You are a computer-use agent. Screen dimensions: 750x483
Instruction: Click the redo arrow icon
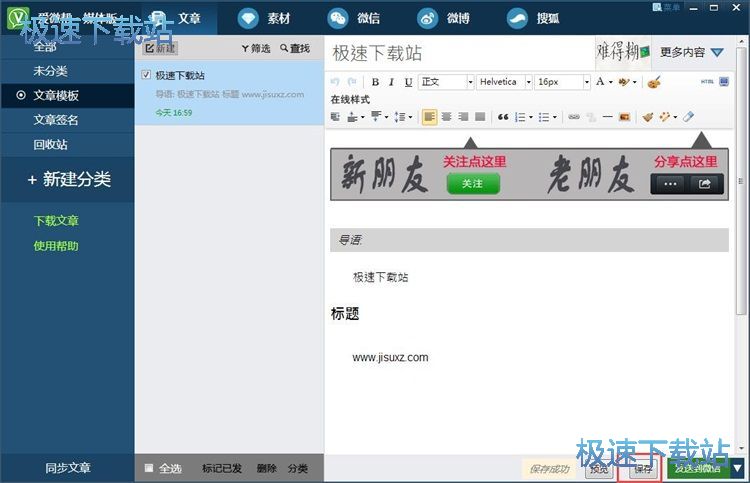click(x=352, y=82)
